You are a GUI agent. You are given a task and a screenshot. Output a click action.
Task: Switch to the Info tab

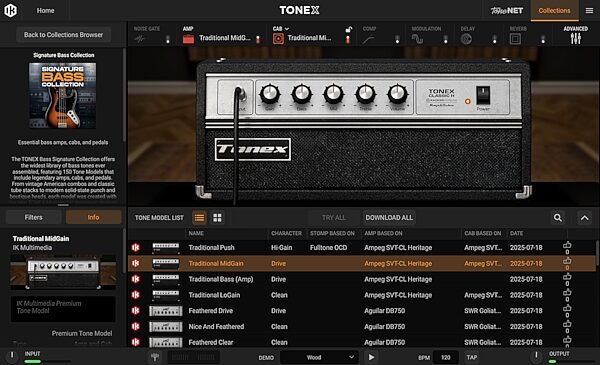click(93, 217)
